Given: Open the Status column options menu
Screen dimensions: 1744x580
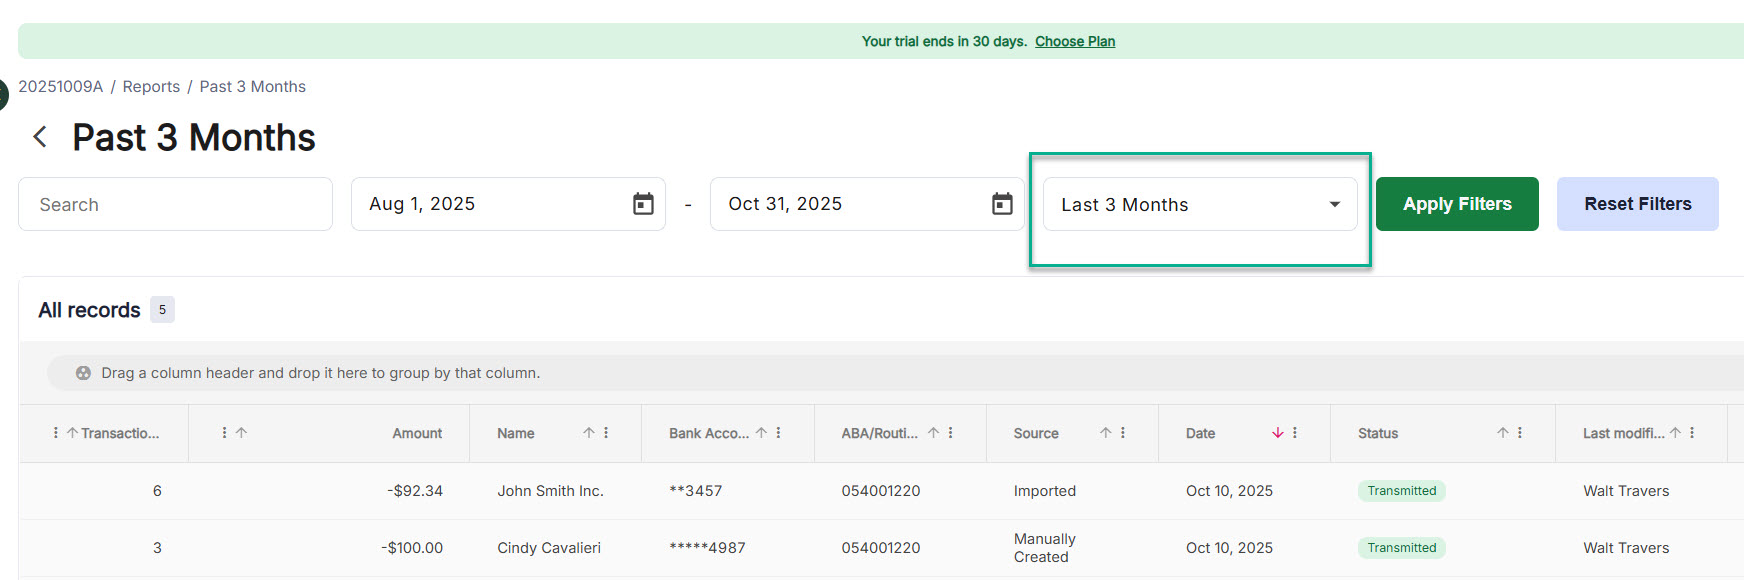Looking at the screenshot, I should click(x=1520, y=433).
